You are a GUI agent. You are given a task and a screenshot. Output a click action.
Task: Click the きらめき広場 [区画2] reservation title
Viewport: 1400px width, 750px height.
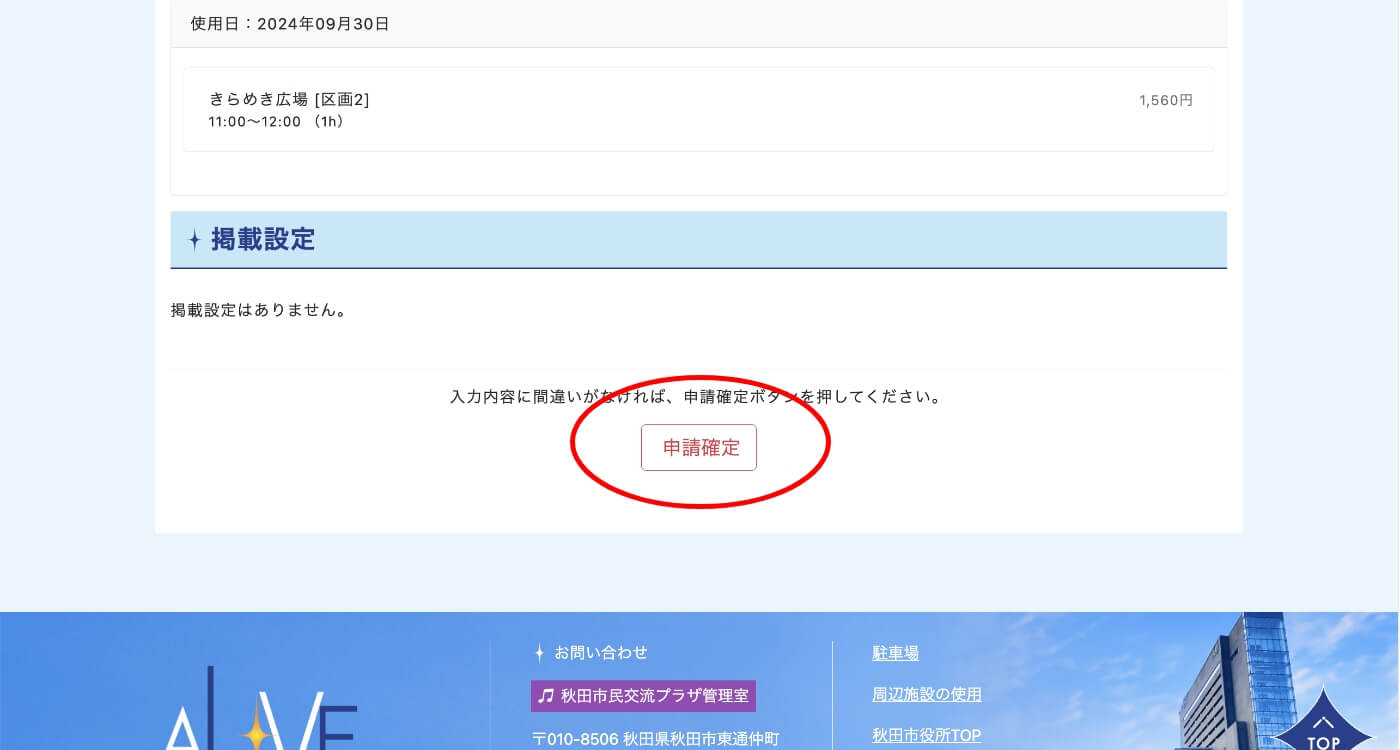click(x=289, y=99)
